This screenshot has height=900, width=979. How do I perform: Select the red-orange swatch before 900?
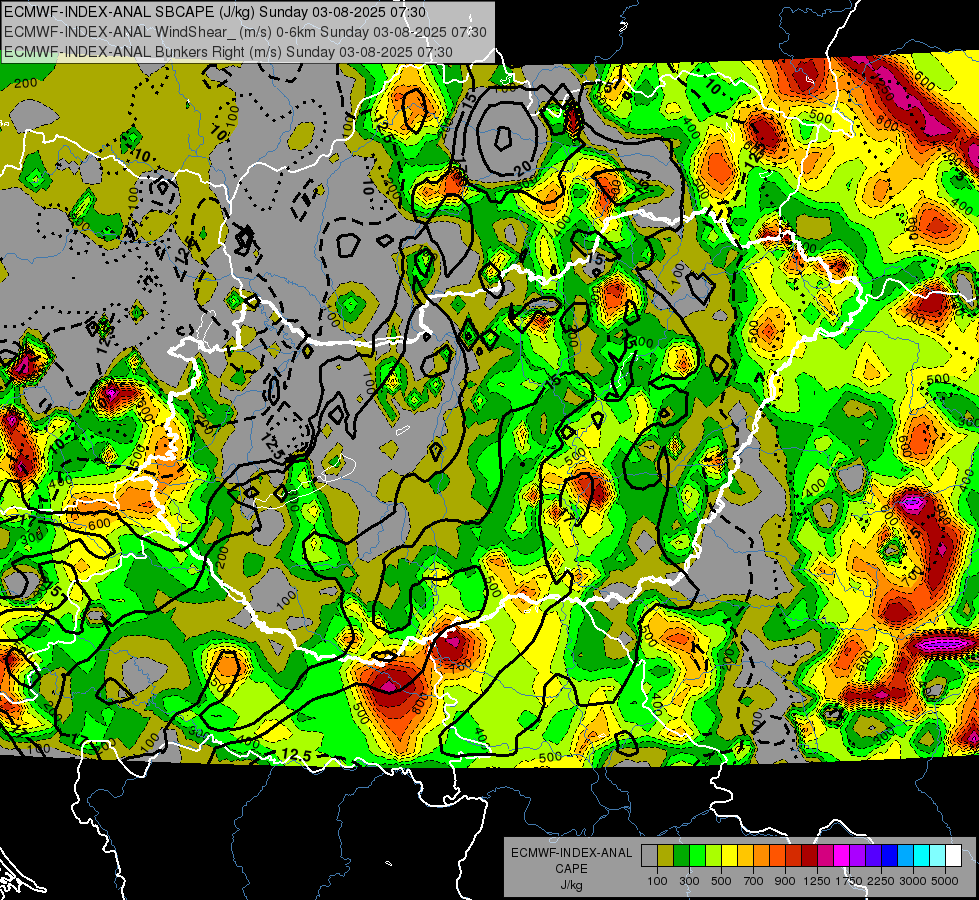777,856
